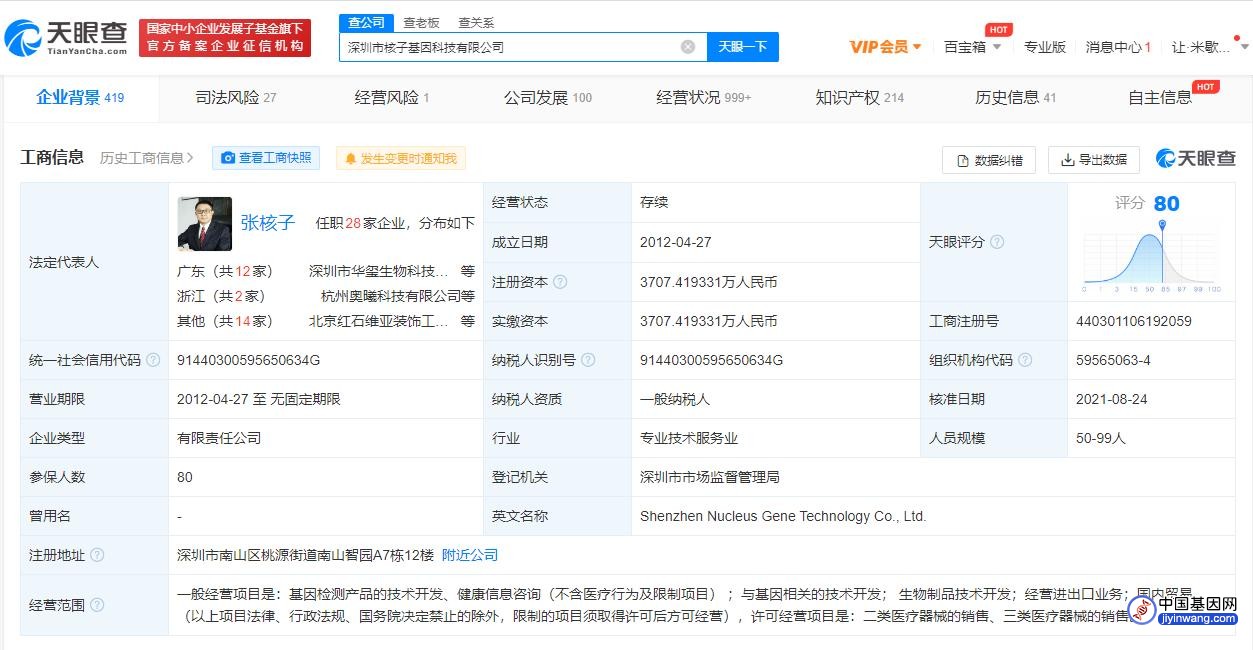Click the question mark next to 纳税人识别号

(x=588, y=360)
